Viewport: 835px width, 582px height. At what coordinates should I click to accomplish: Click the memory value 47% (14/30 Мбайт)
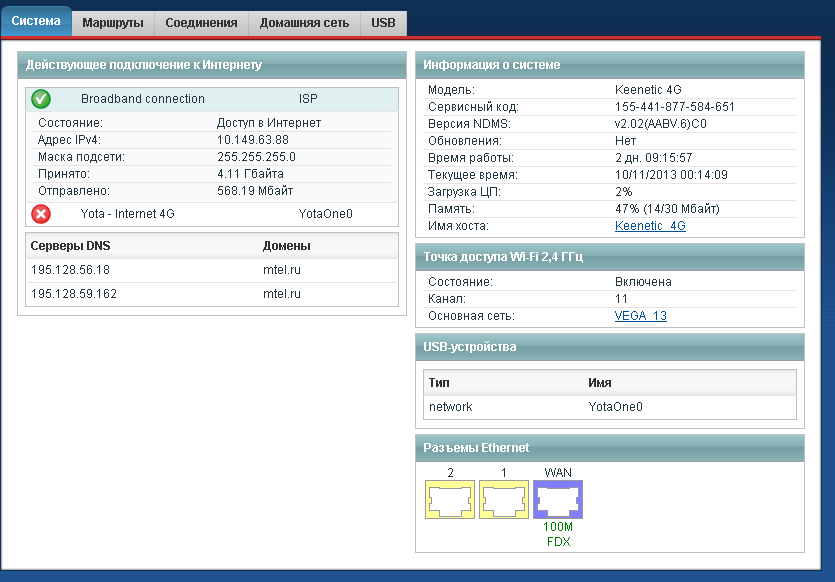667,209
